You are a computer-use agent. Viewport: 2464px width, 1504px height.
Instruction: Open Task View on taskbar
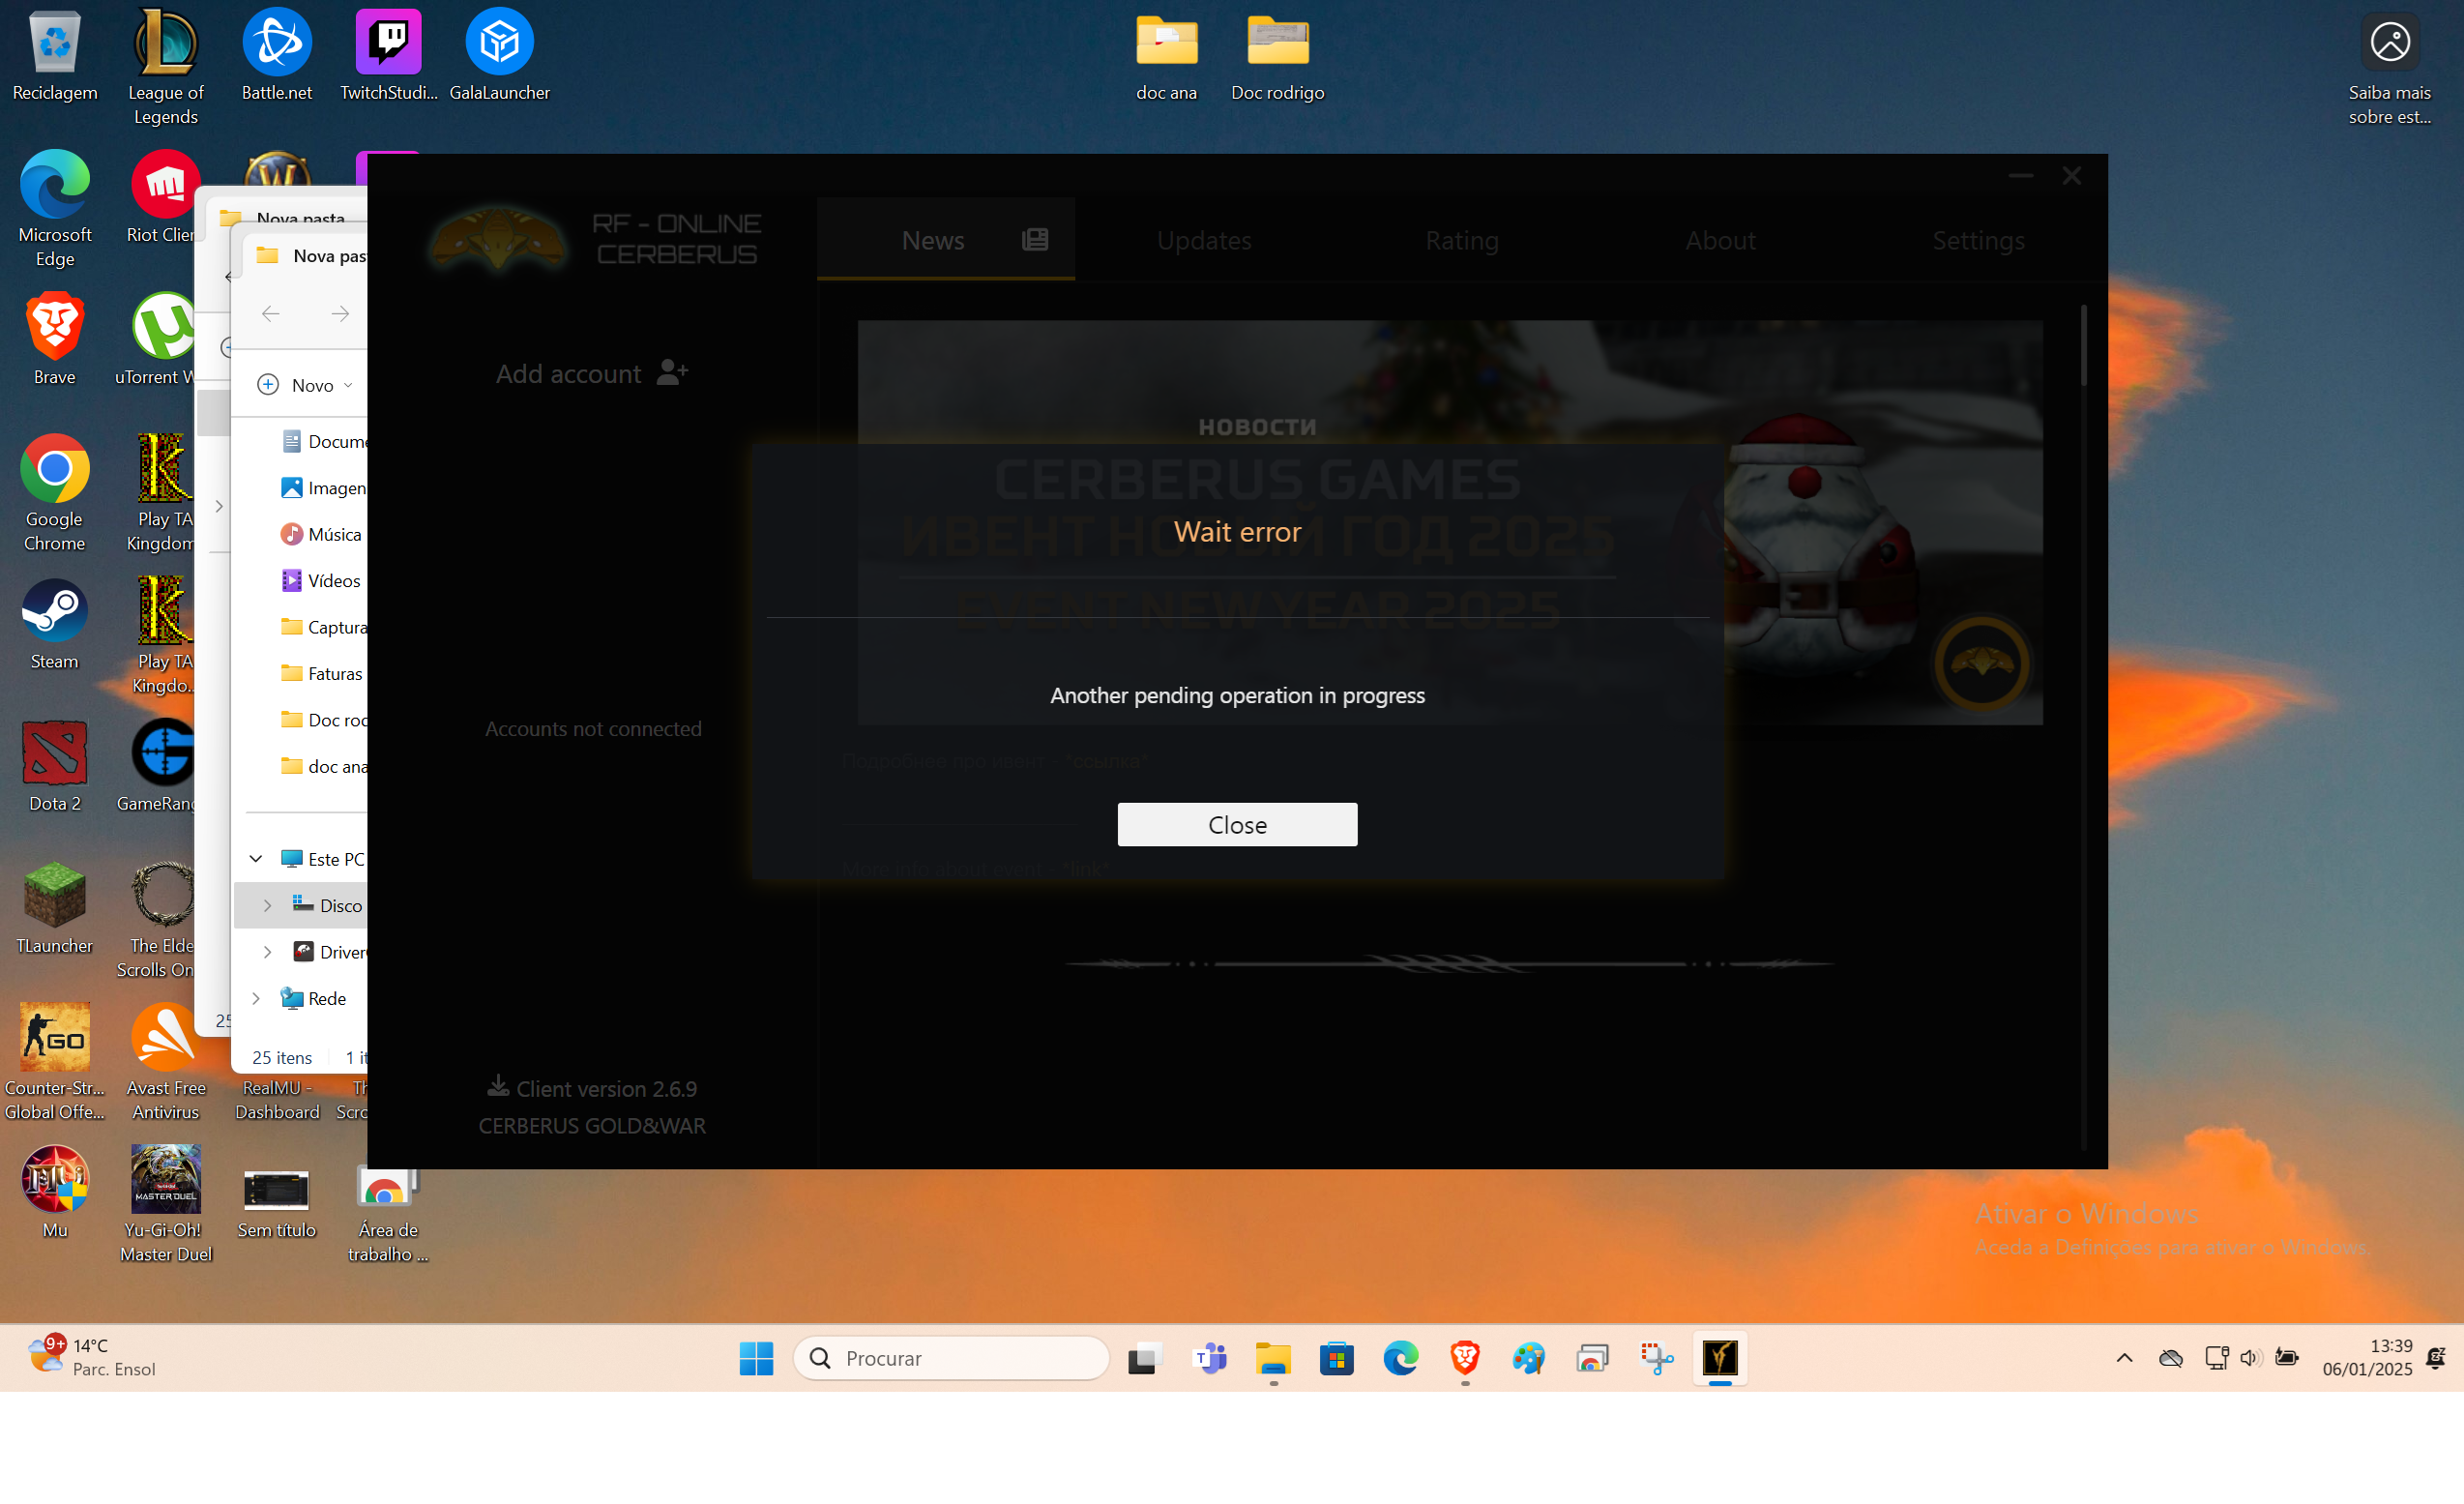[1145, 1358]
